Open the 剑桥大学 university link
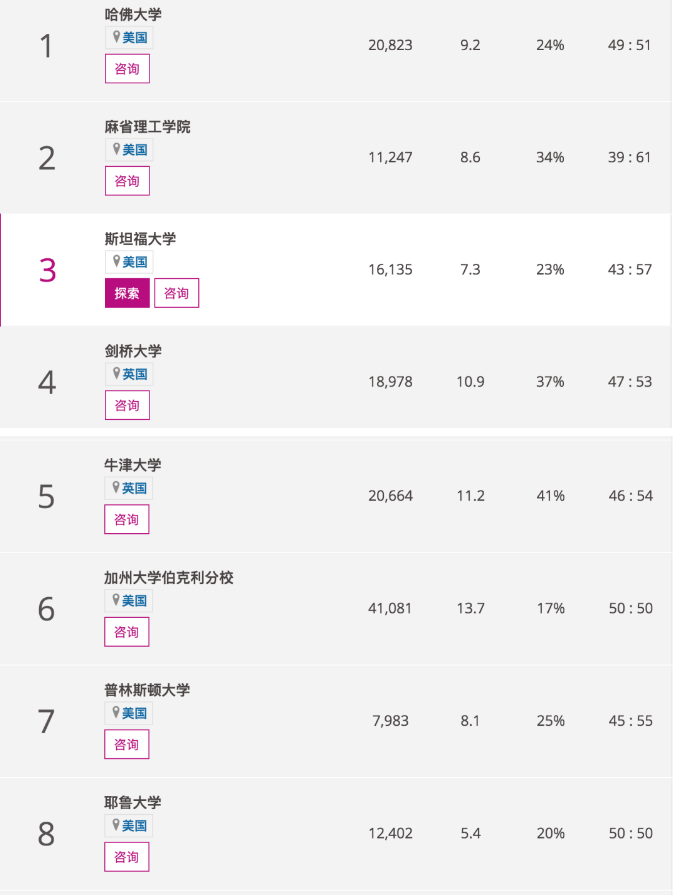The height and width of the screenshot is (895, 676). coord(133,351)
